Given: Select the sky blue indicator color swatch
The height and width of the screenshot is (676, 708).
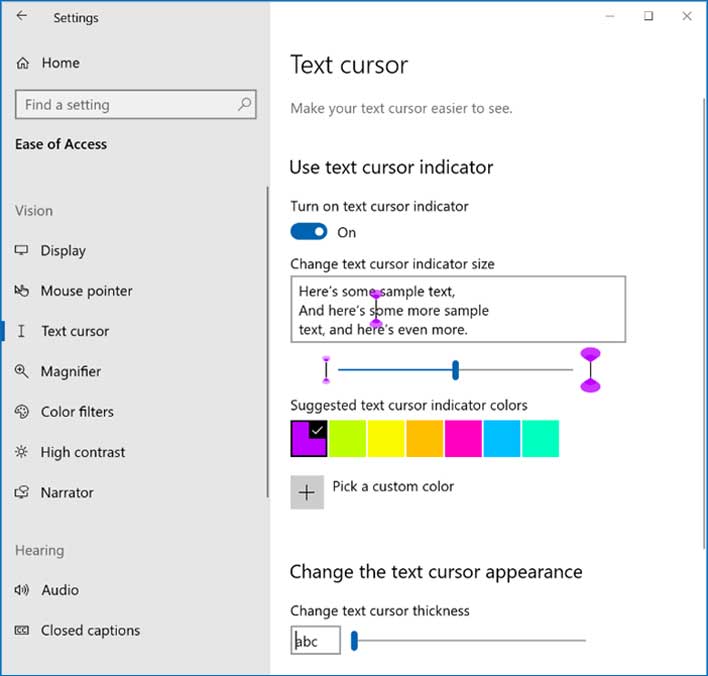Looking at the screenshot, I should (x=502, y=438).
